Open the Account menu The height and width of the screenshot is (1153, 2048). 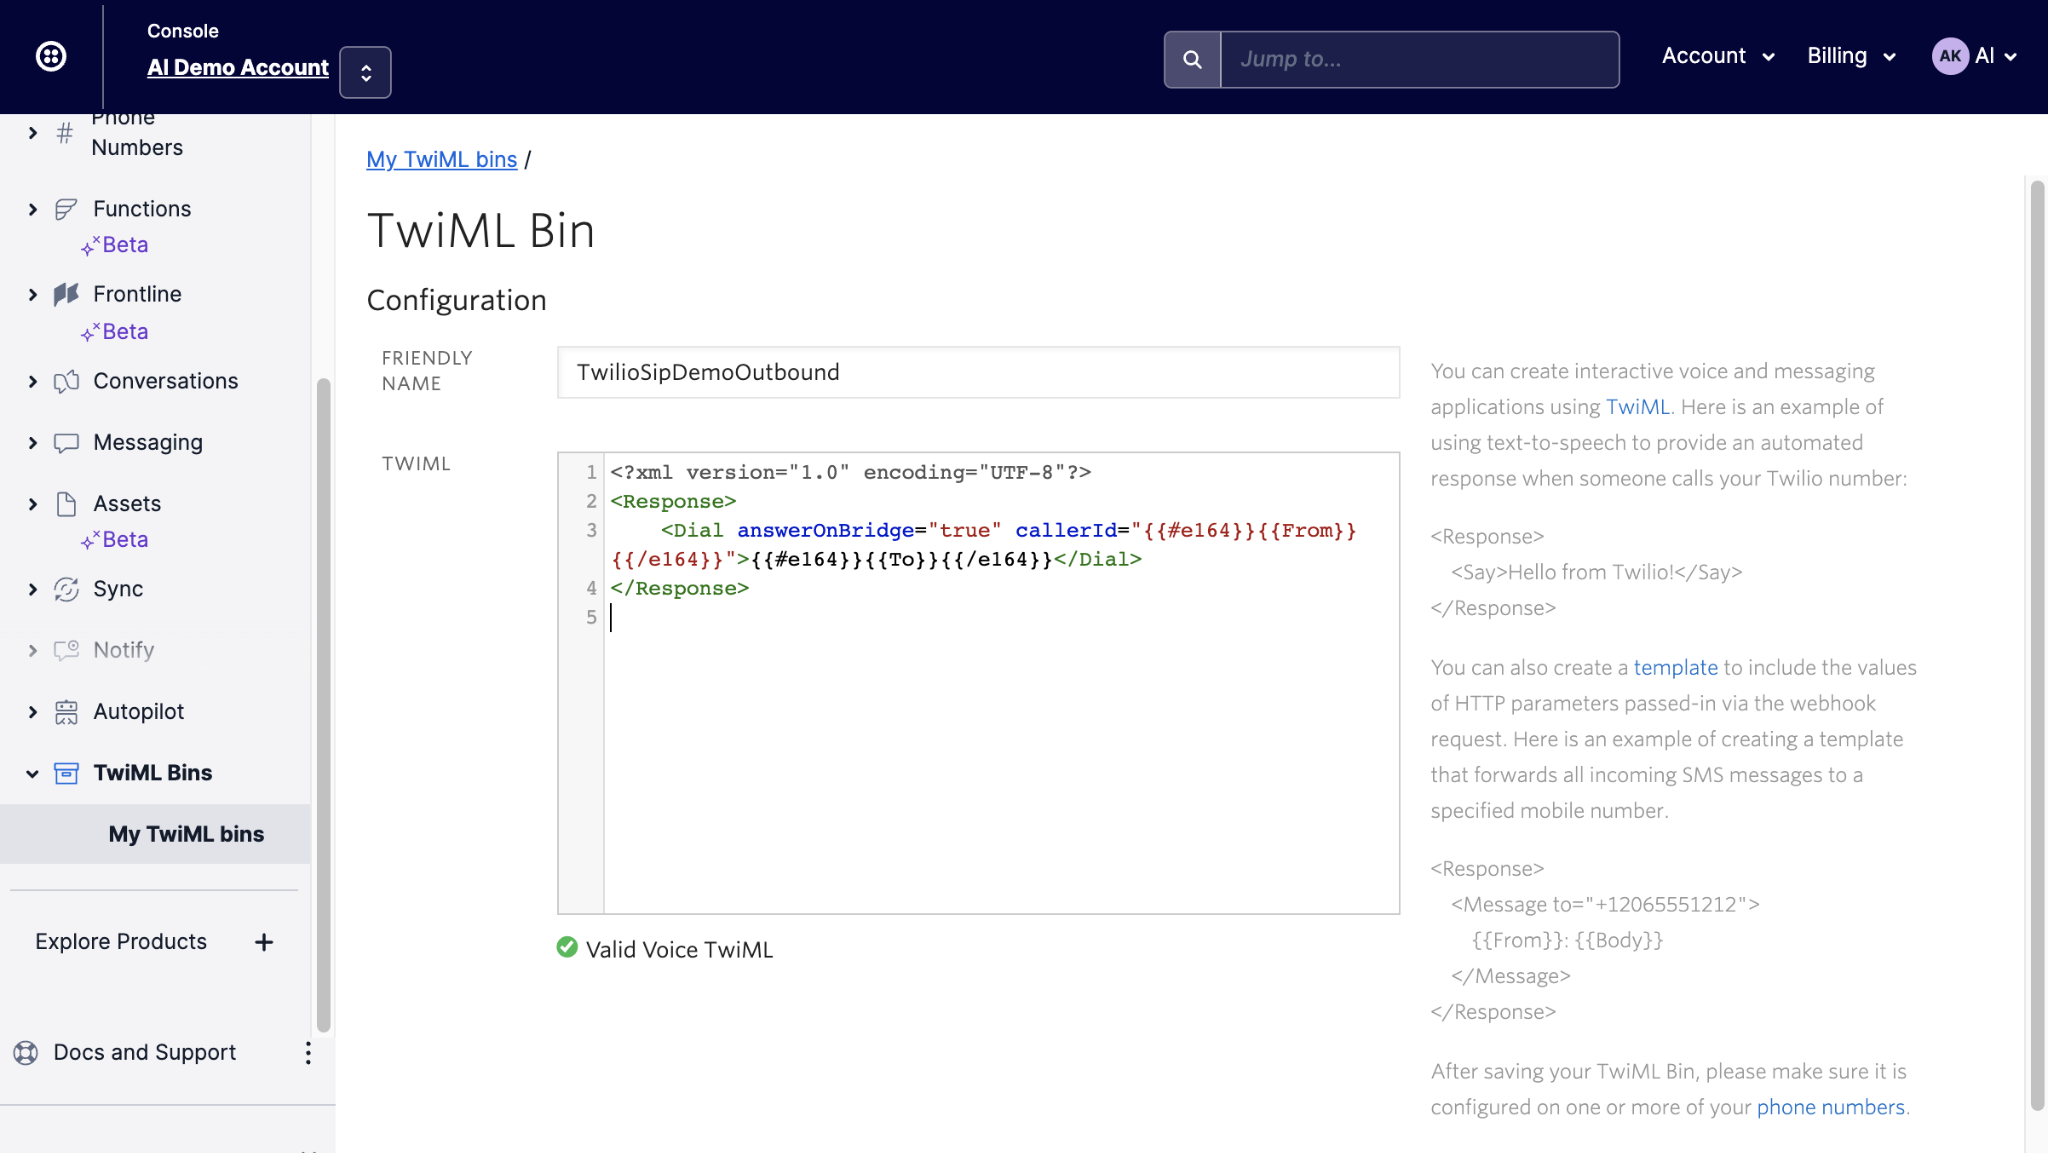(x=1718, y=56)
